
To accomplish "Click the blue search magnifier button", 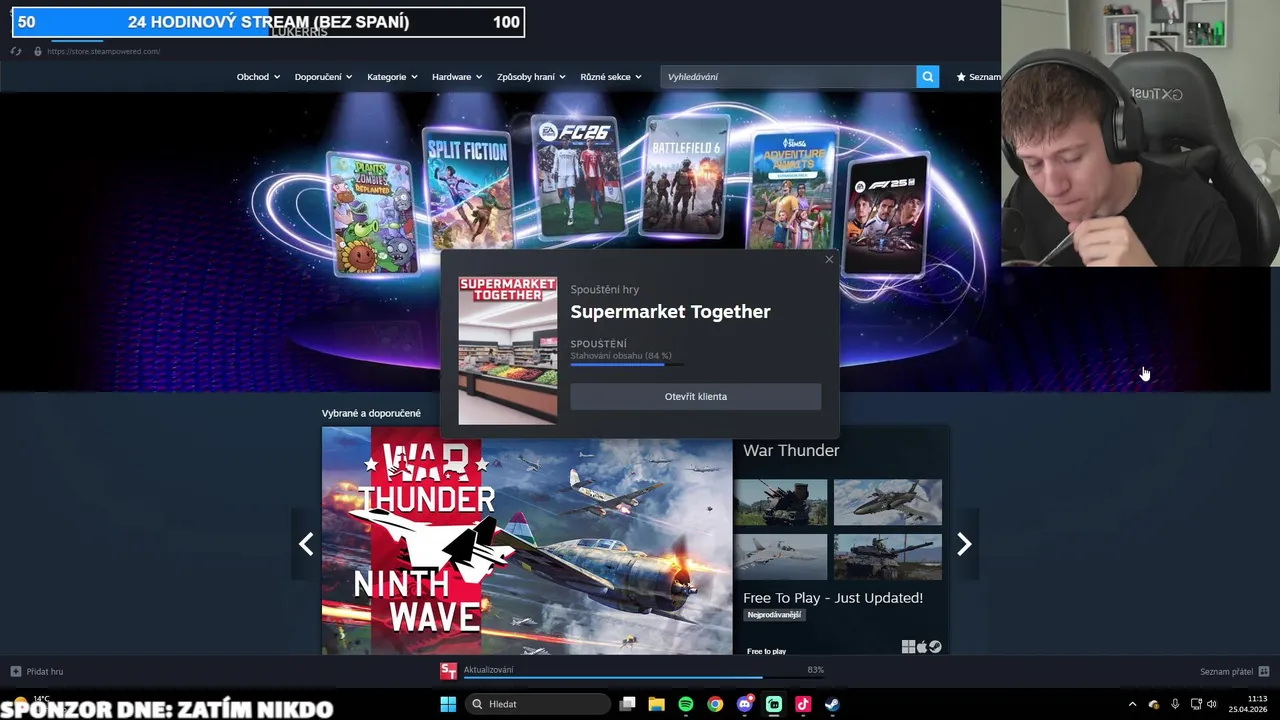I will coord(928,77).
